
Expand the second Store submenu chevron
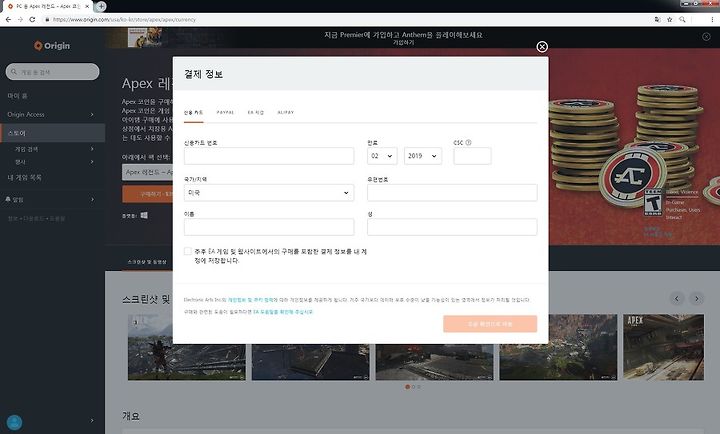[92, 162]
